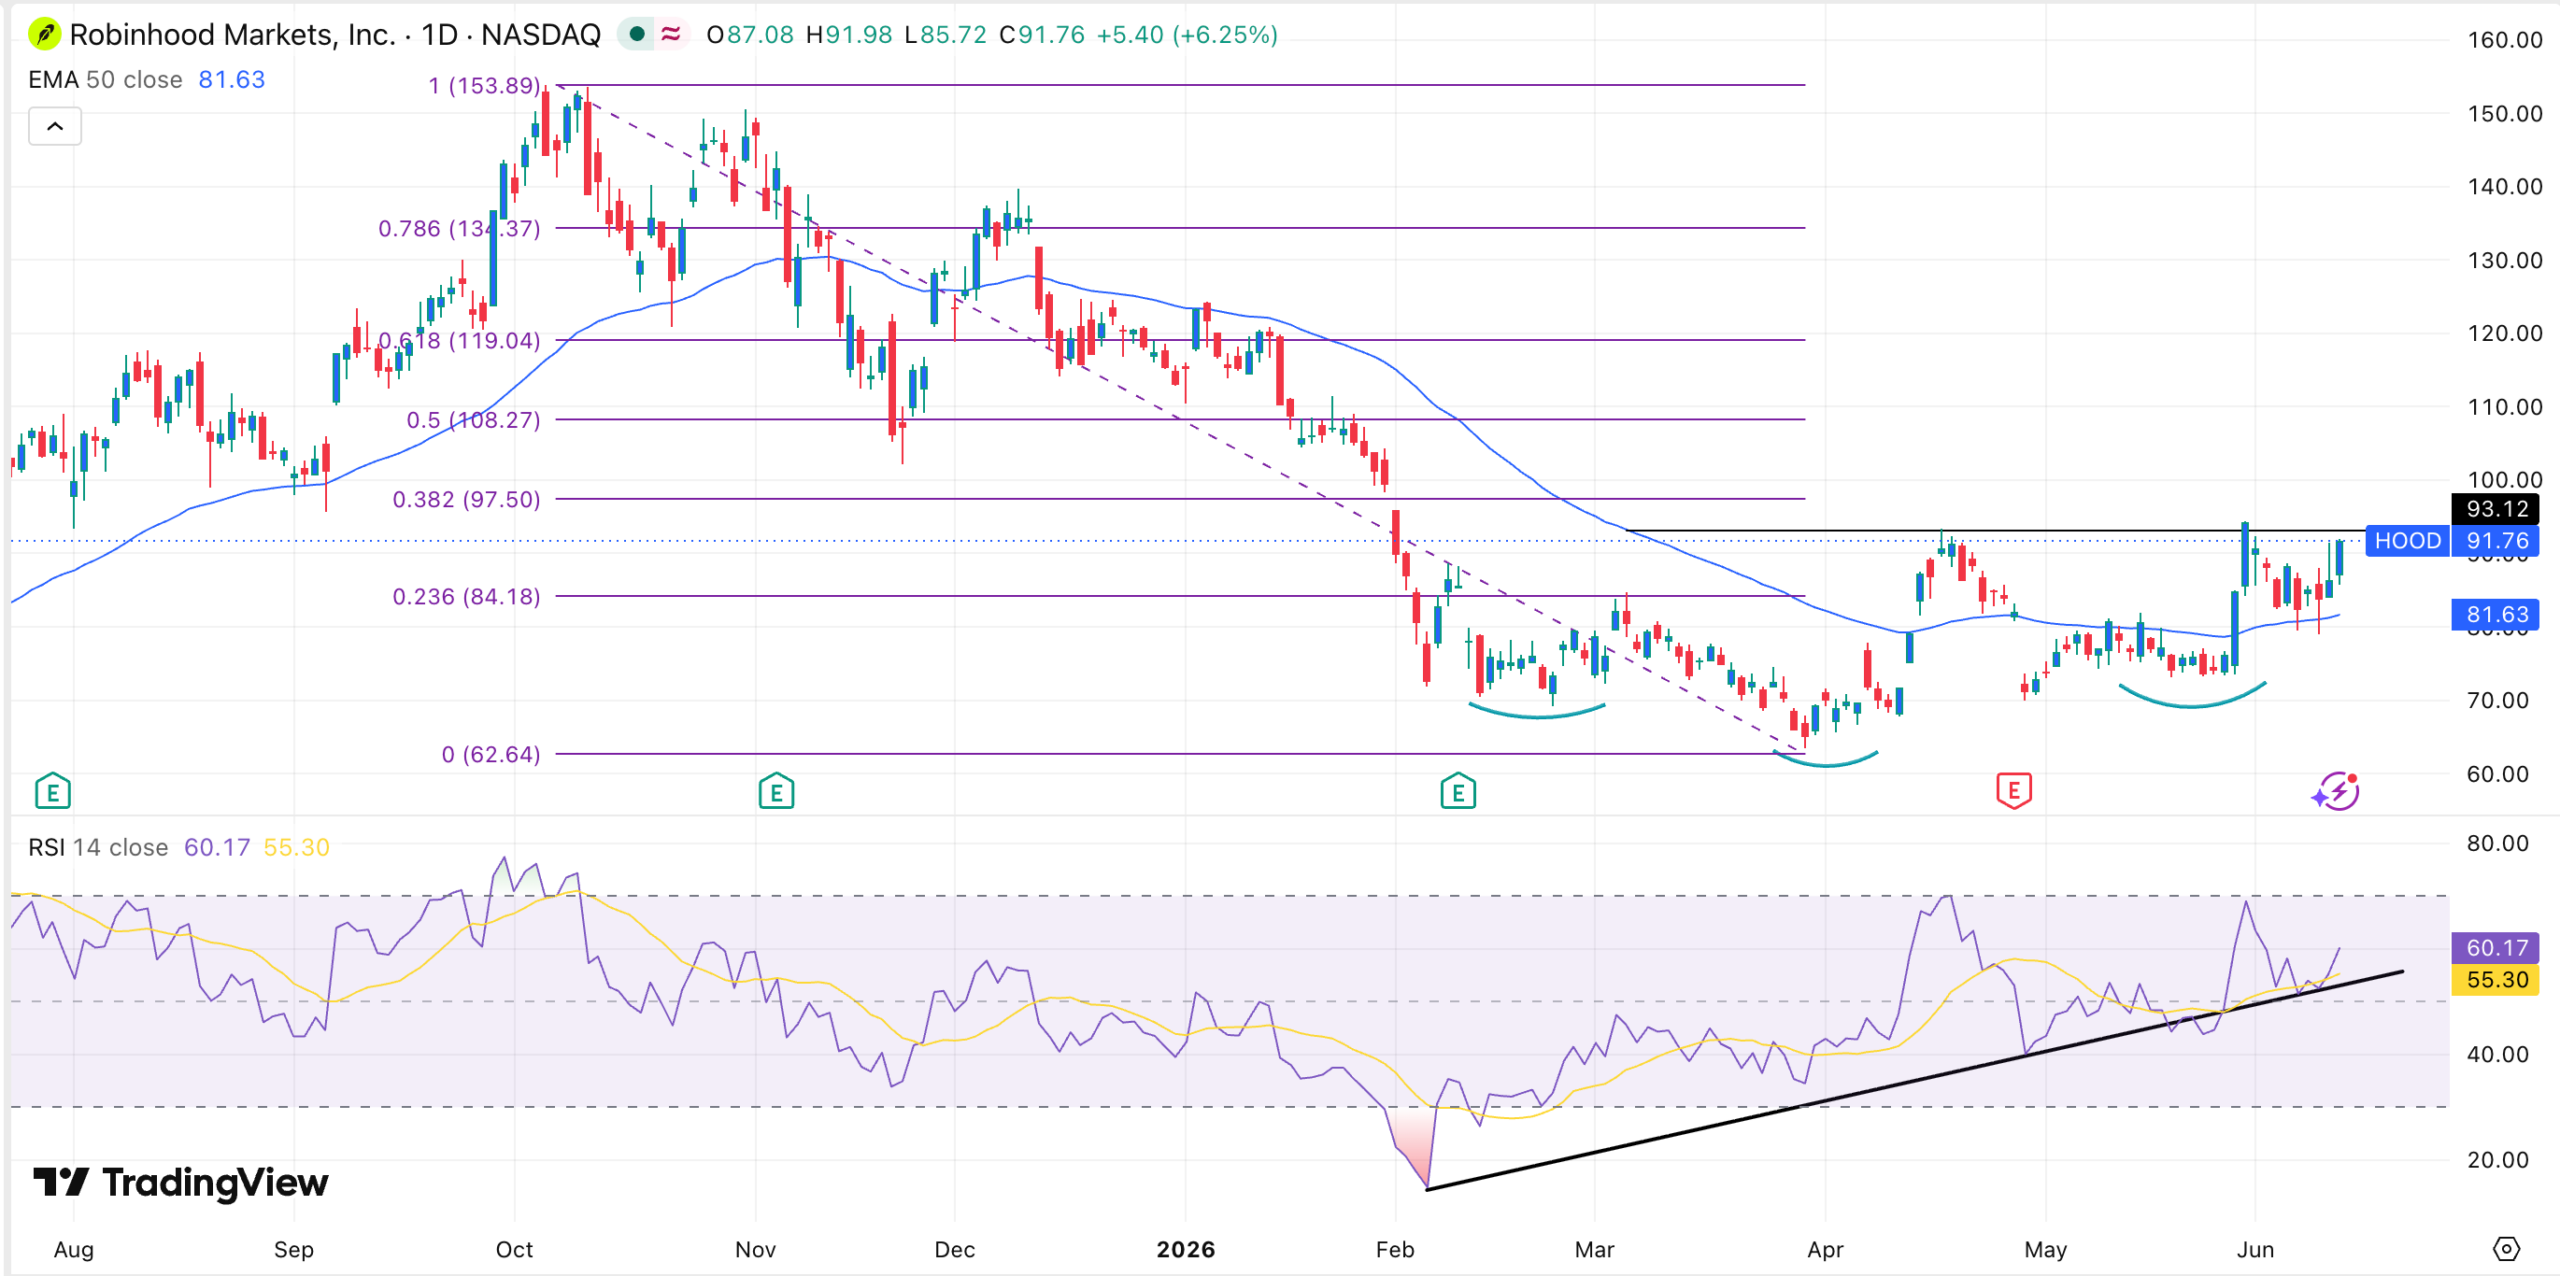Click the 160.00 price scale label

point(2505,40)
